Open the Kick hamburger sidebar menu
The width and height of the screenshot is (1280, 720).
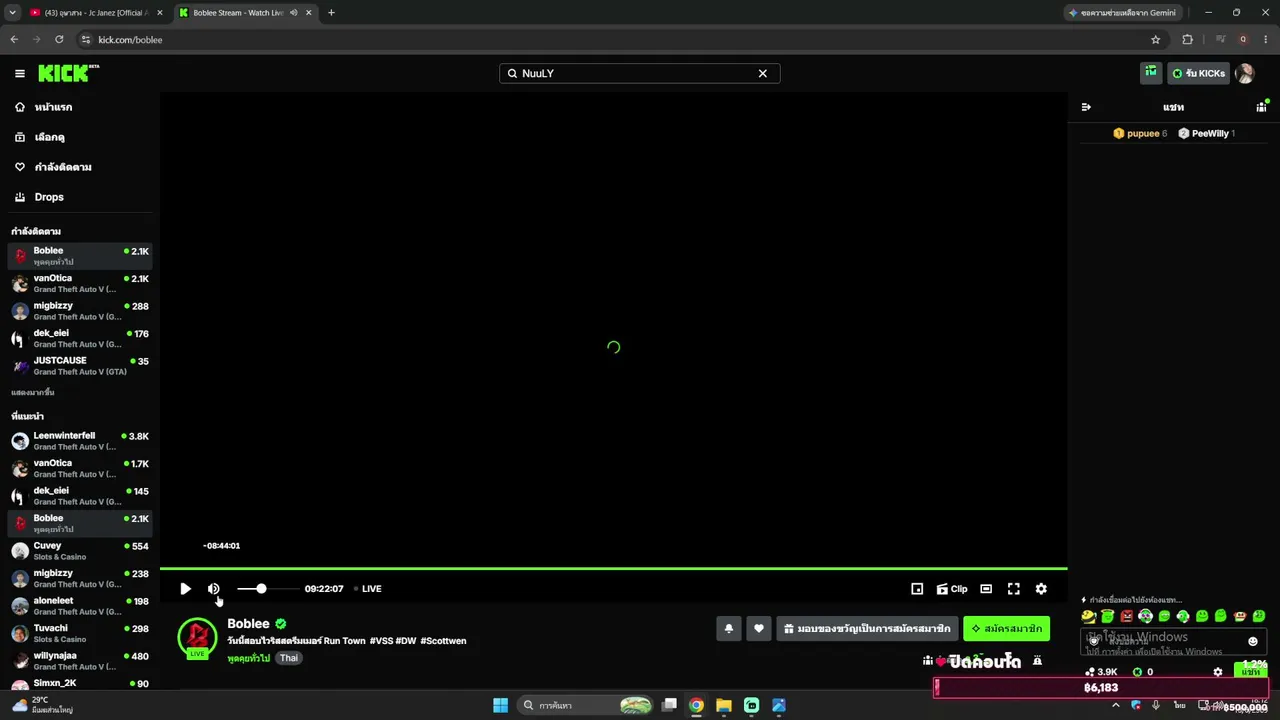point(20,73)
